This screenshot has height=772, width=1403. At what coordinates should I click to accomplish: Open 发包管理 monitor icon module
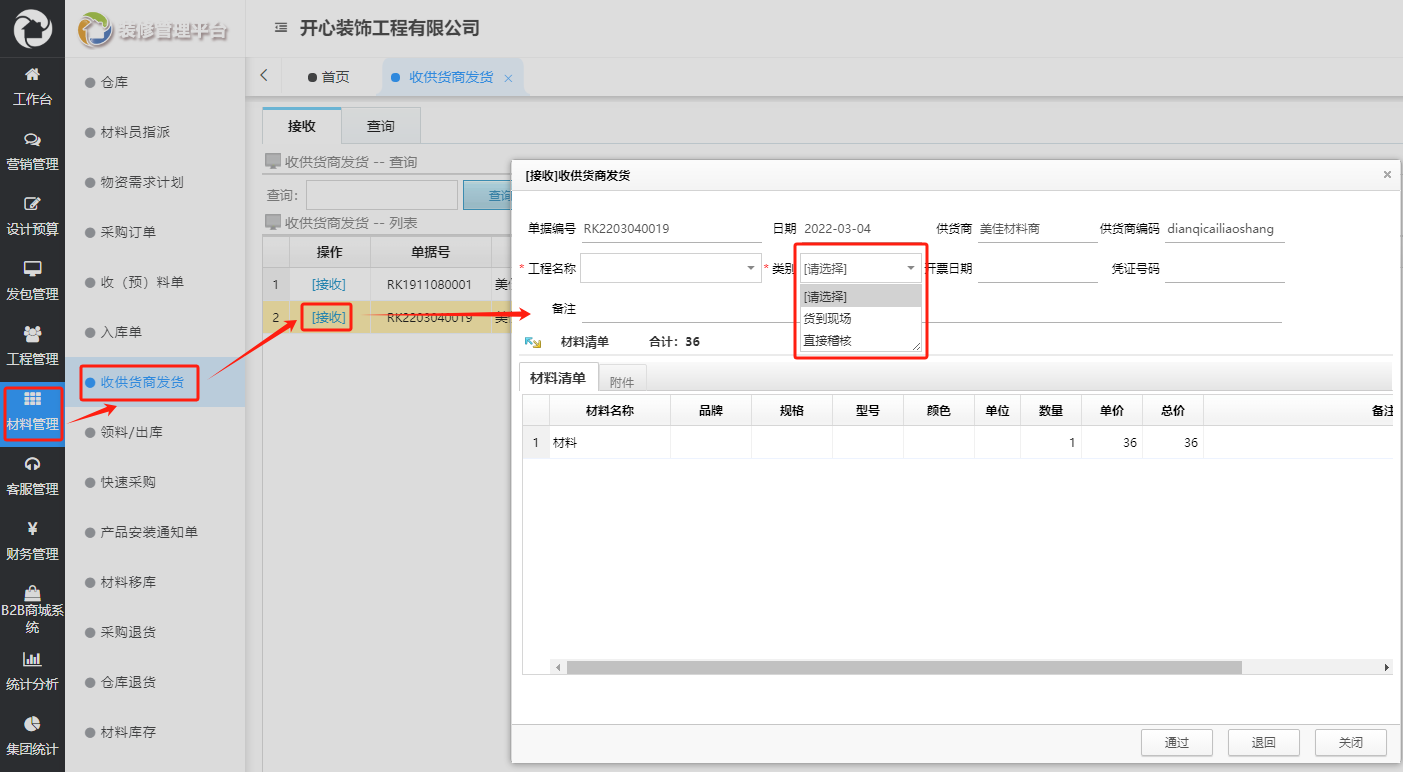coord(32,269)
